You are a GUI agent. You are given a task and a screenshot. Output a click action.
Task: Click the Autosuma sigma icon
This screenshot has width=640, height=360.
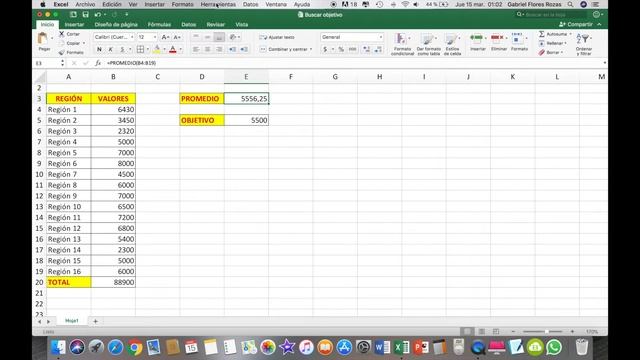pyautogui.click(x=542, y=34)
